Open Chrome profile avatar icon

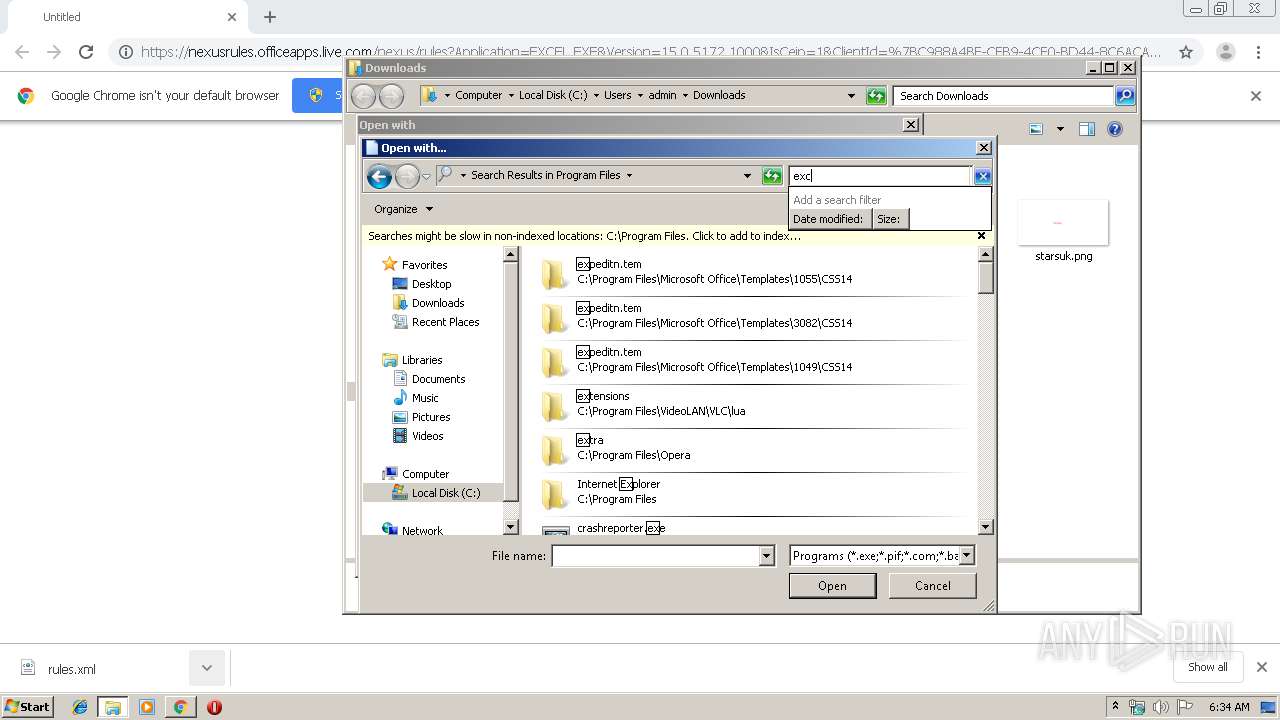(1225, 52)
